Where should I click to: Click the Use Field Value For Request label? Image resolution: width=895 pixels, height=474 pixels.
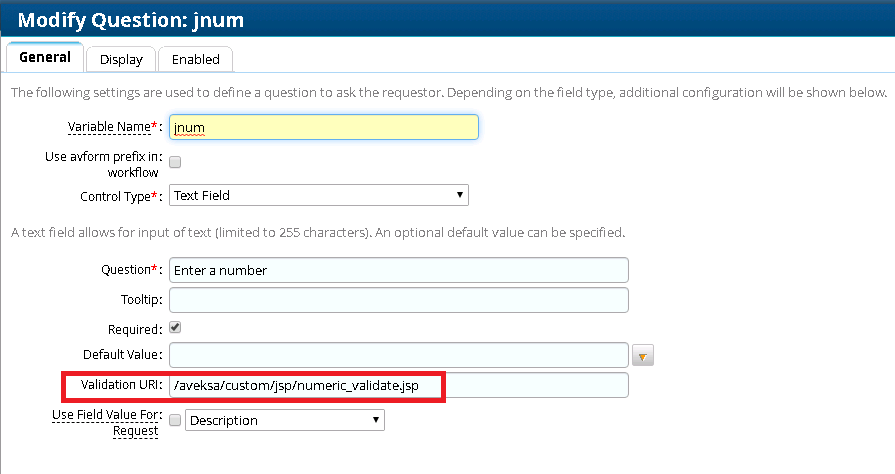105,422
